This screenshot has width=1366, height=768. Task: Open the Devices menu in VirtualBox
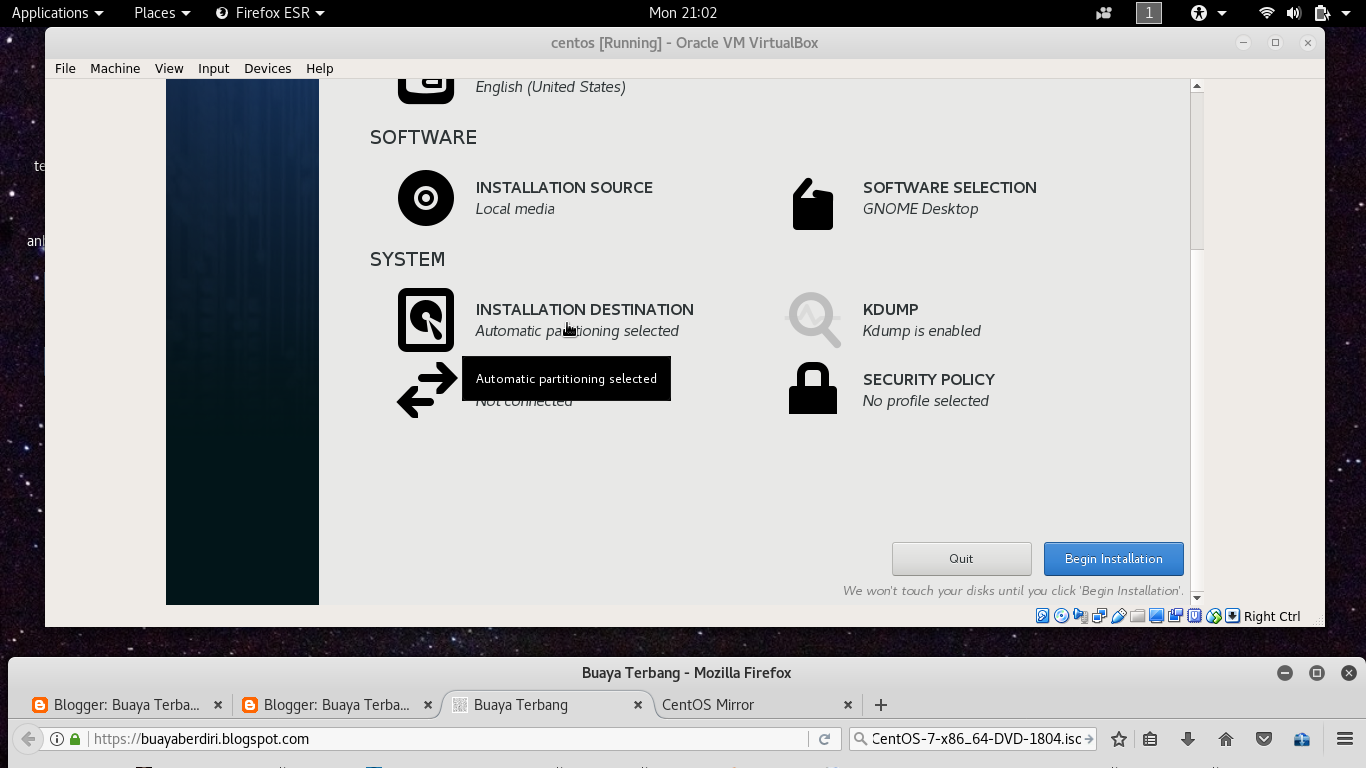point(267,68)
